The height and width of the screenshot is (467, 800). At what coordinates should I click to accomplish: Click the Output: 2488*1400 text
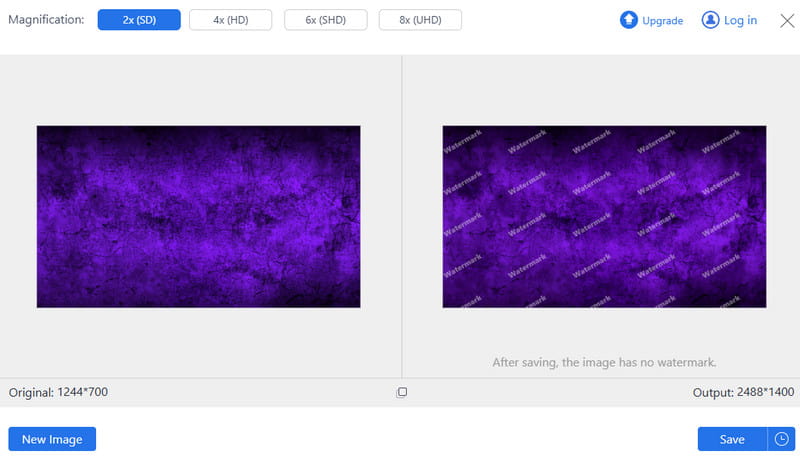click(743, 392)
